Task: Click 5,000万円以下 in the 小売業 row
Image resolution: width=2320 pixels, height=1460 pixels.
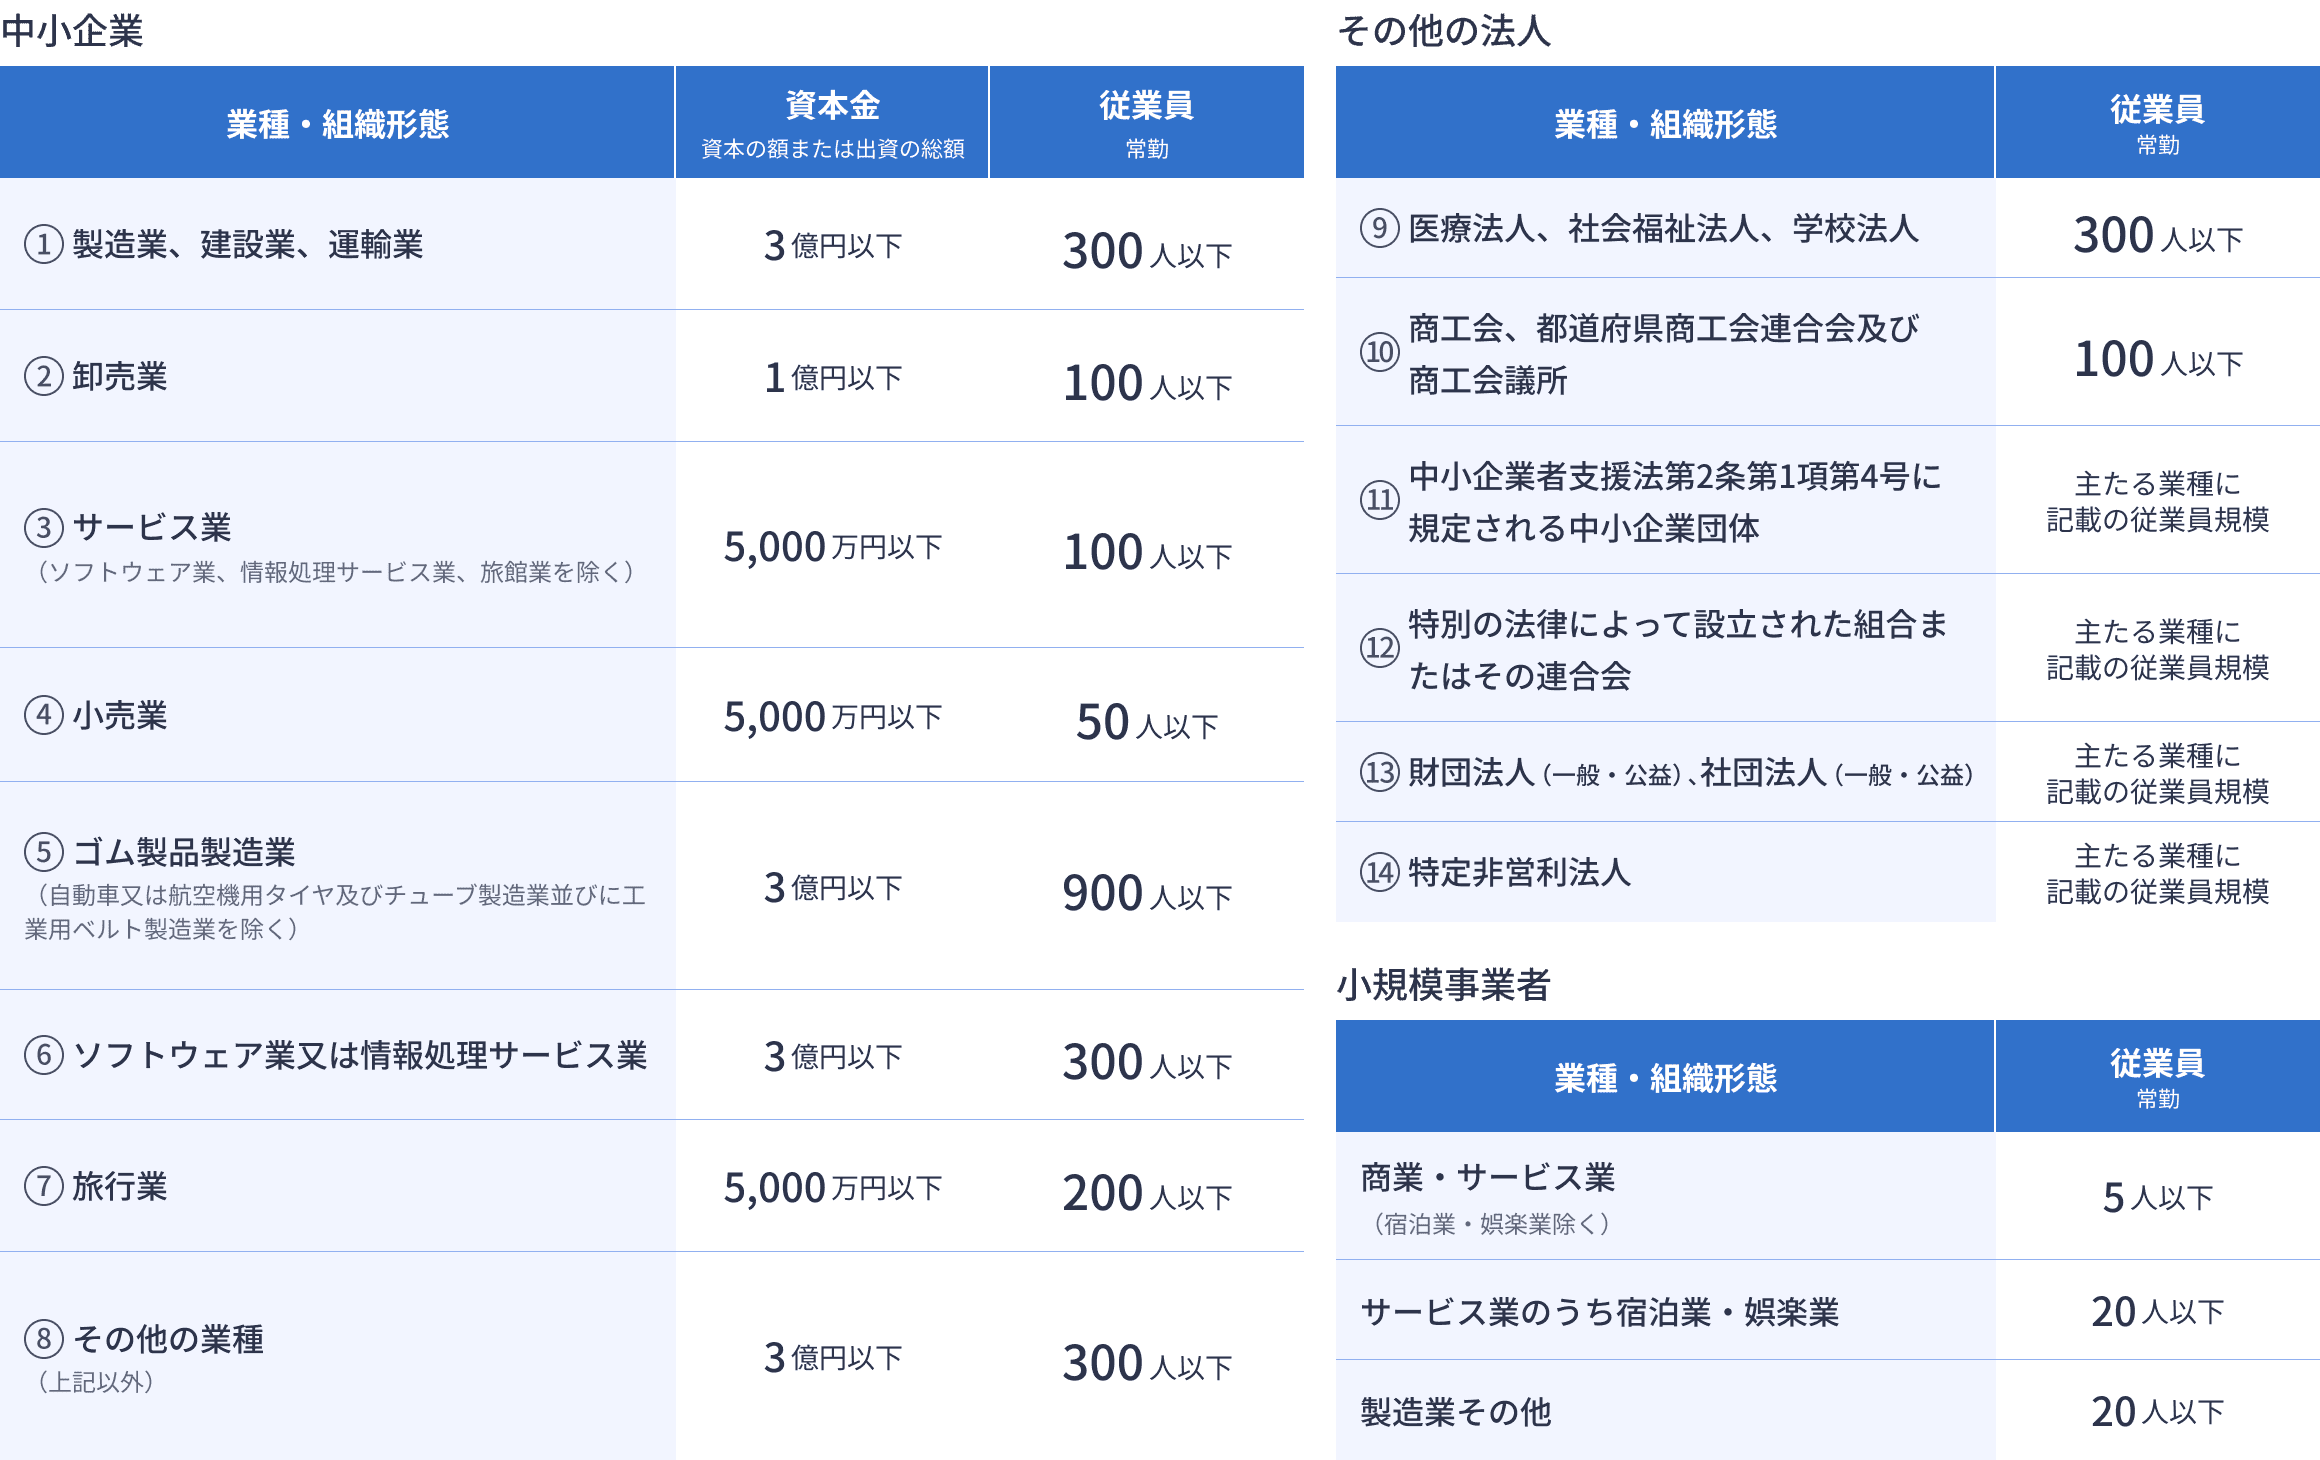Action: 832,717
